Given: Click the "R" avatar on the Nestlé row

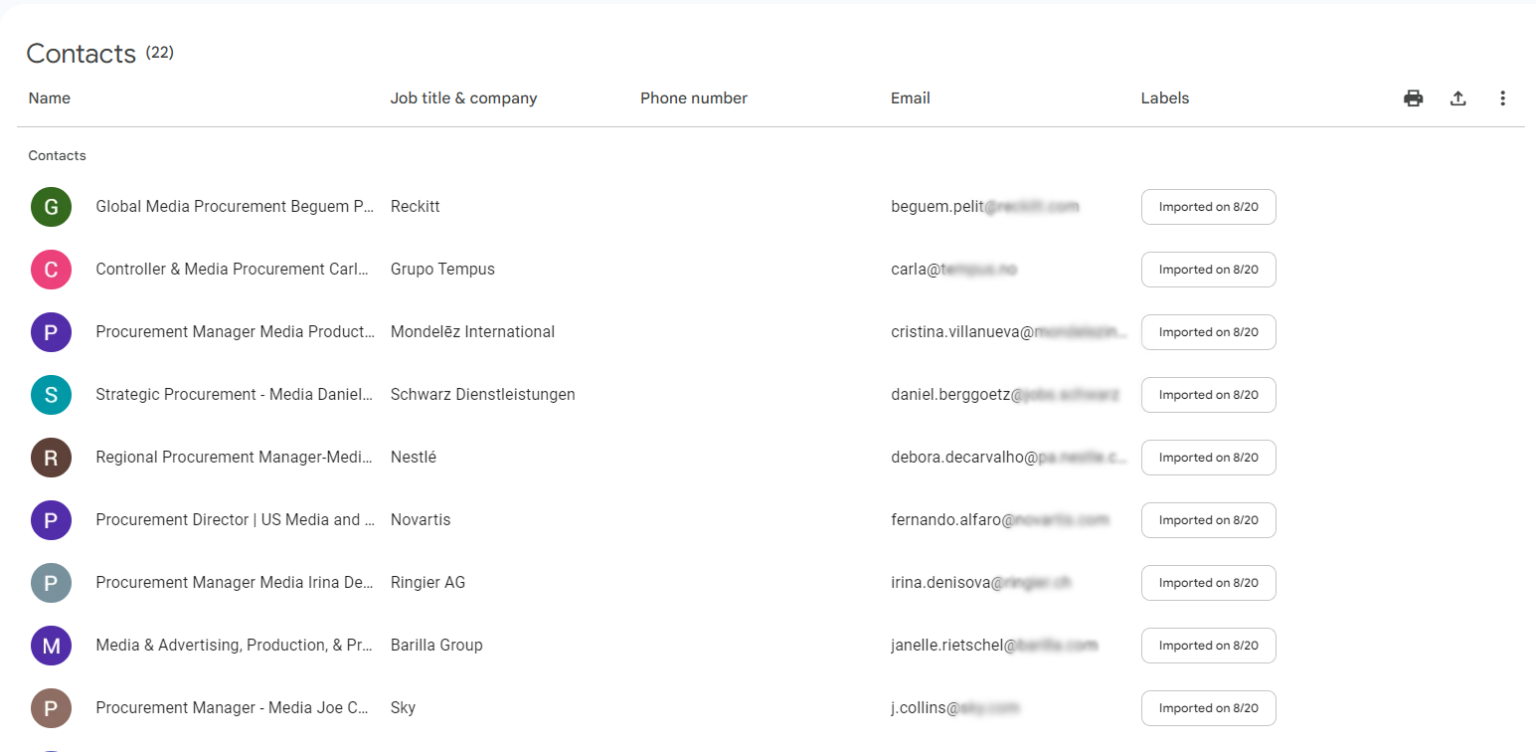Looking at the screenshot, I should [x=51, y=457].
